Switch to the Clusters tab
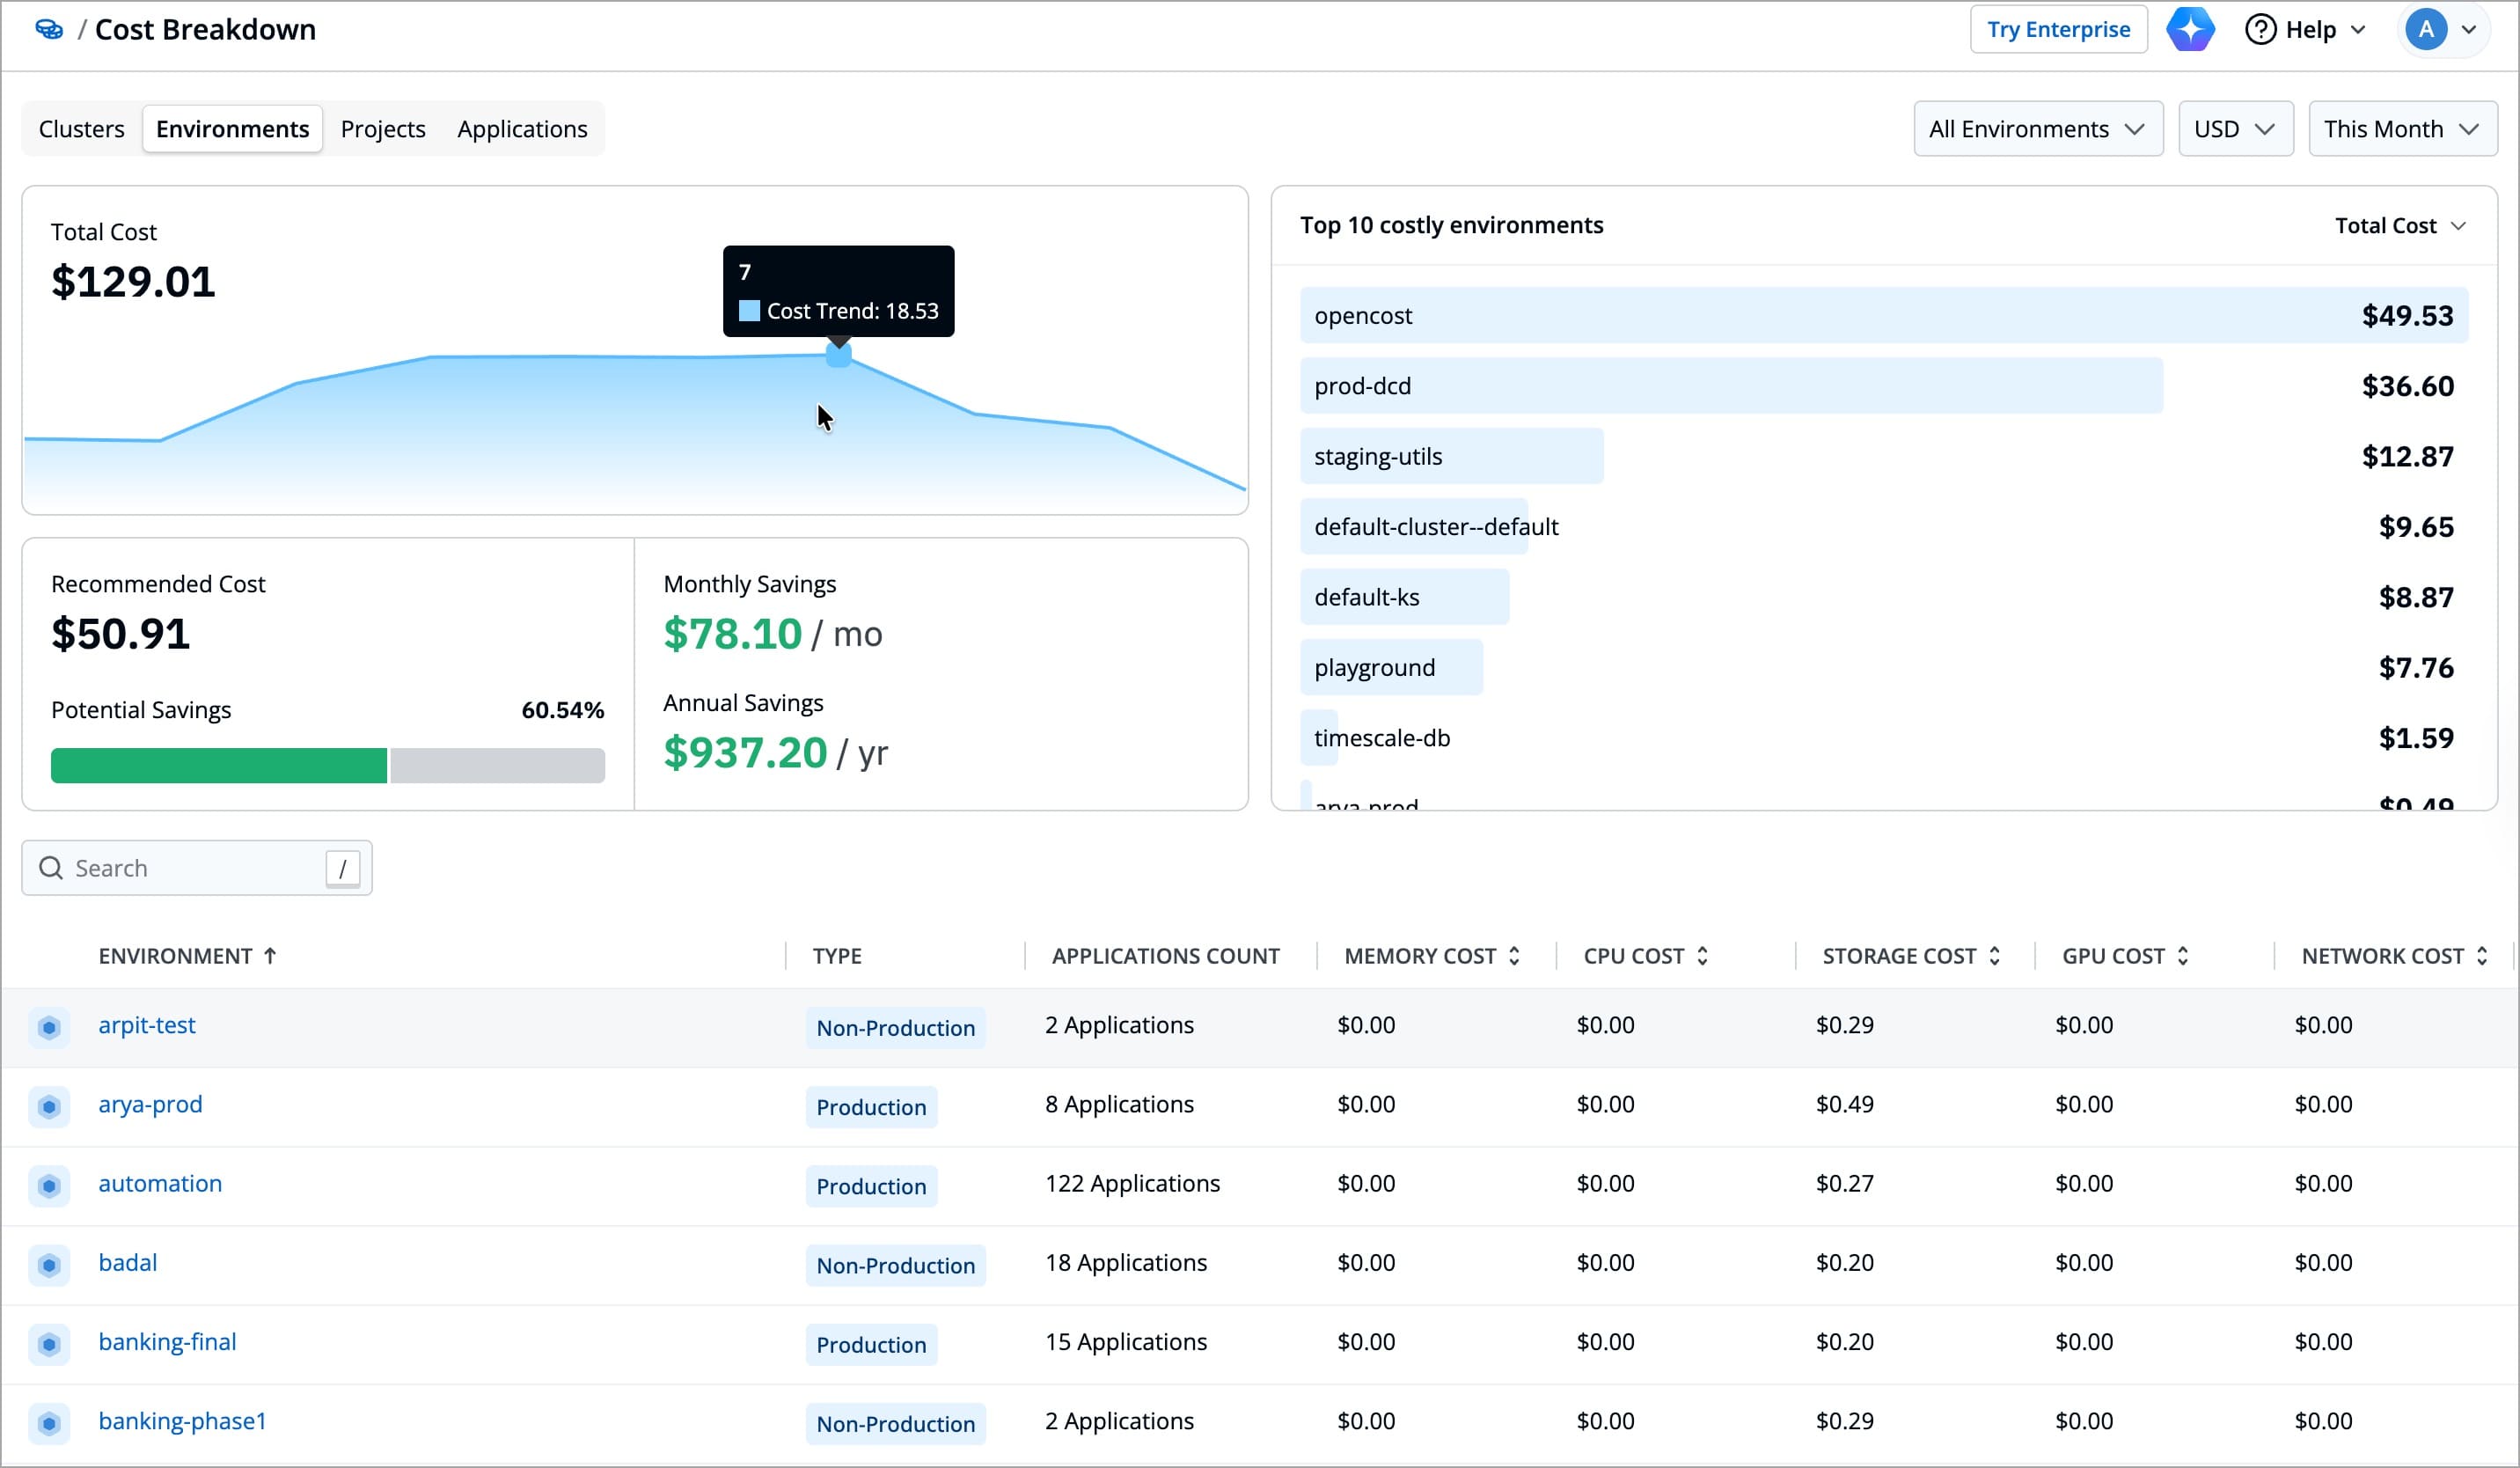Viewport: 2520px width, 1468px height. coord(82,129)
